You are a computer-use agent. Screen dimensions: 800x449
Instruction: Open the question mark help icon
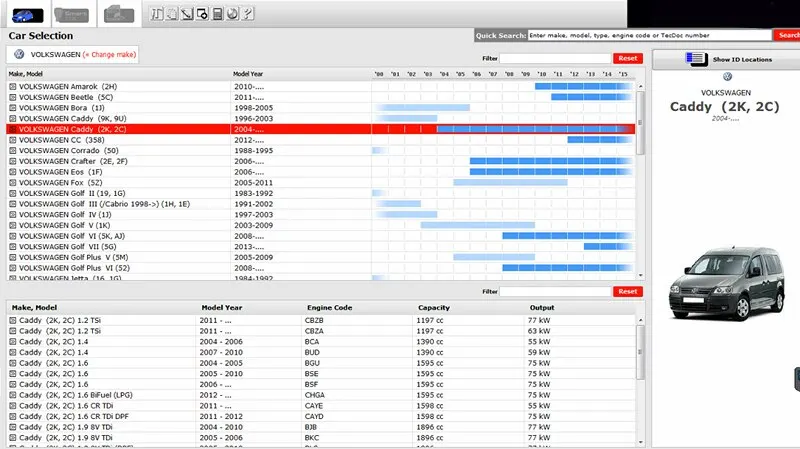pos(247,14)
